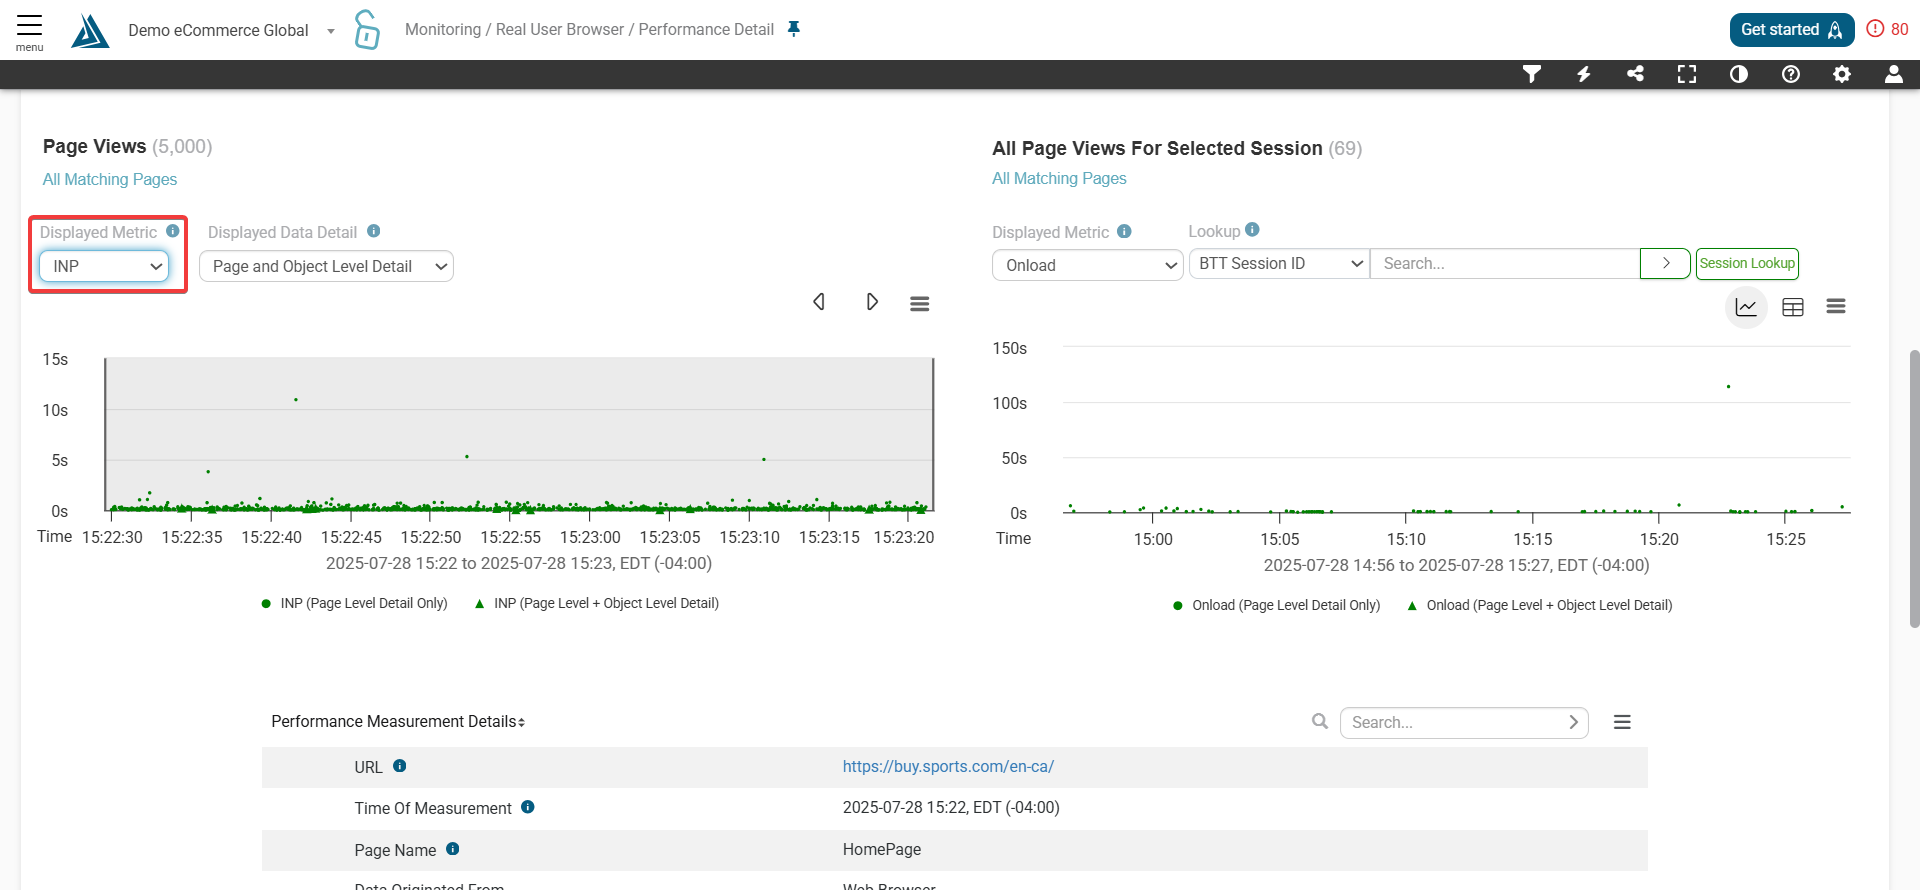Open the user profile icon
Screen dimensions: 1920x890
click(x=1893, y=74)
